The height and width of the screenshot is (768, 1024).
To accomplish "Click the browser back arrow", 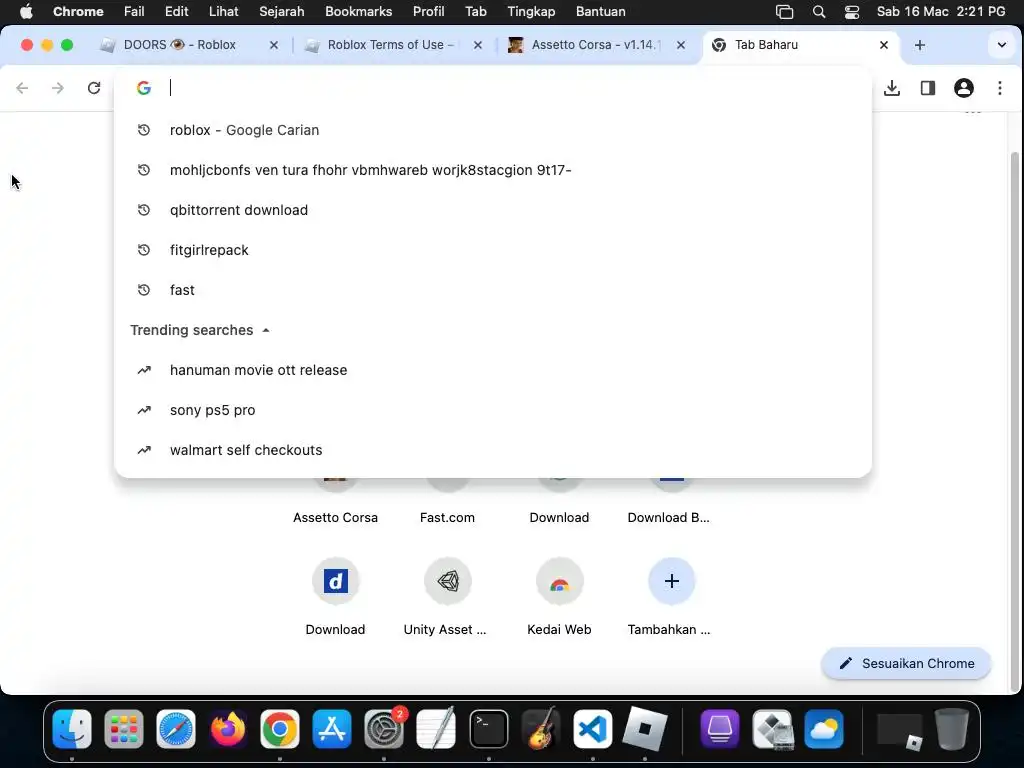I will (x=22, y=88).
